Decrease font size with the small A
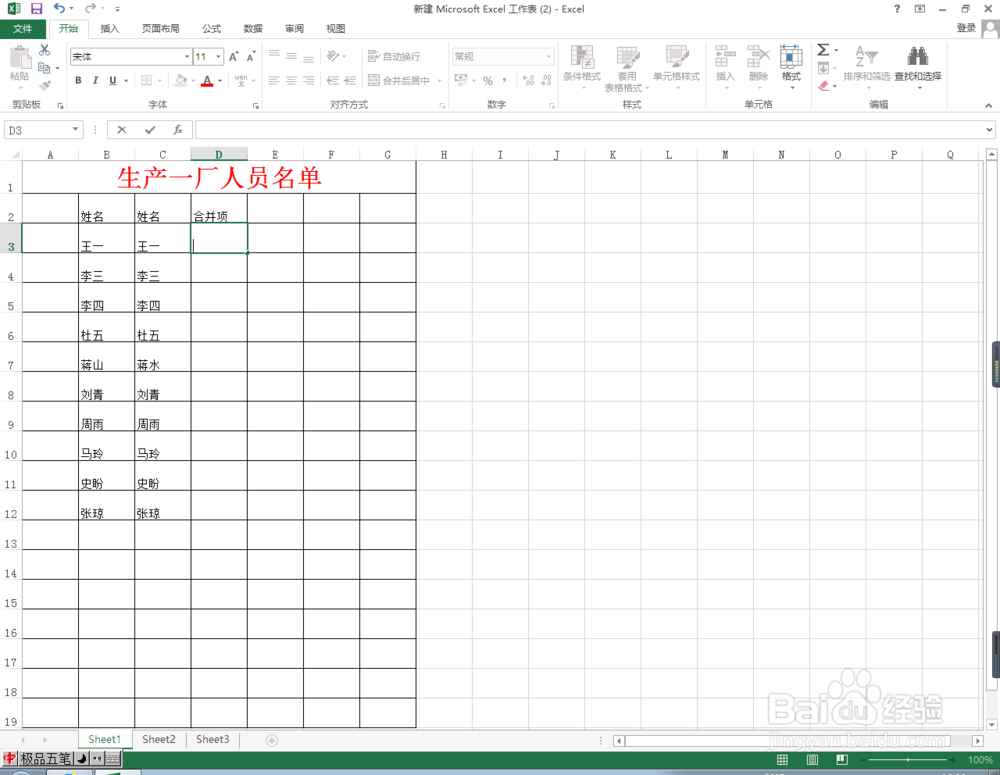 coord(251,57)
